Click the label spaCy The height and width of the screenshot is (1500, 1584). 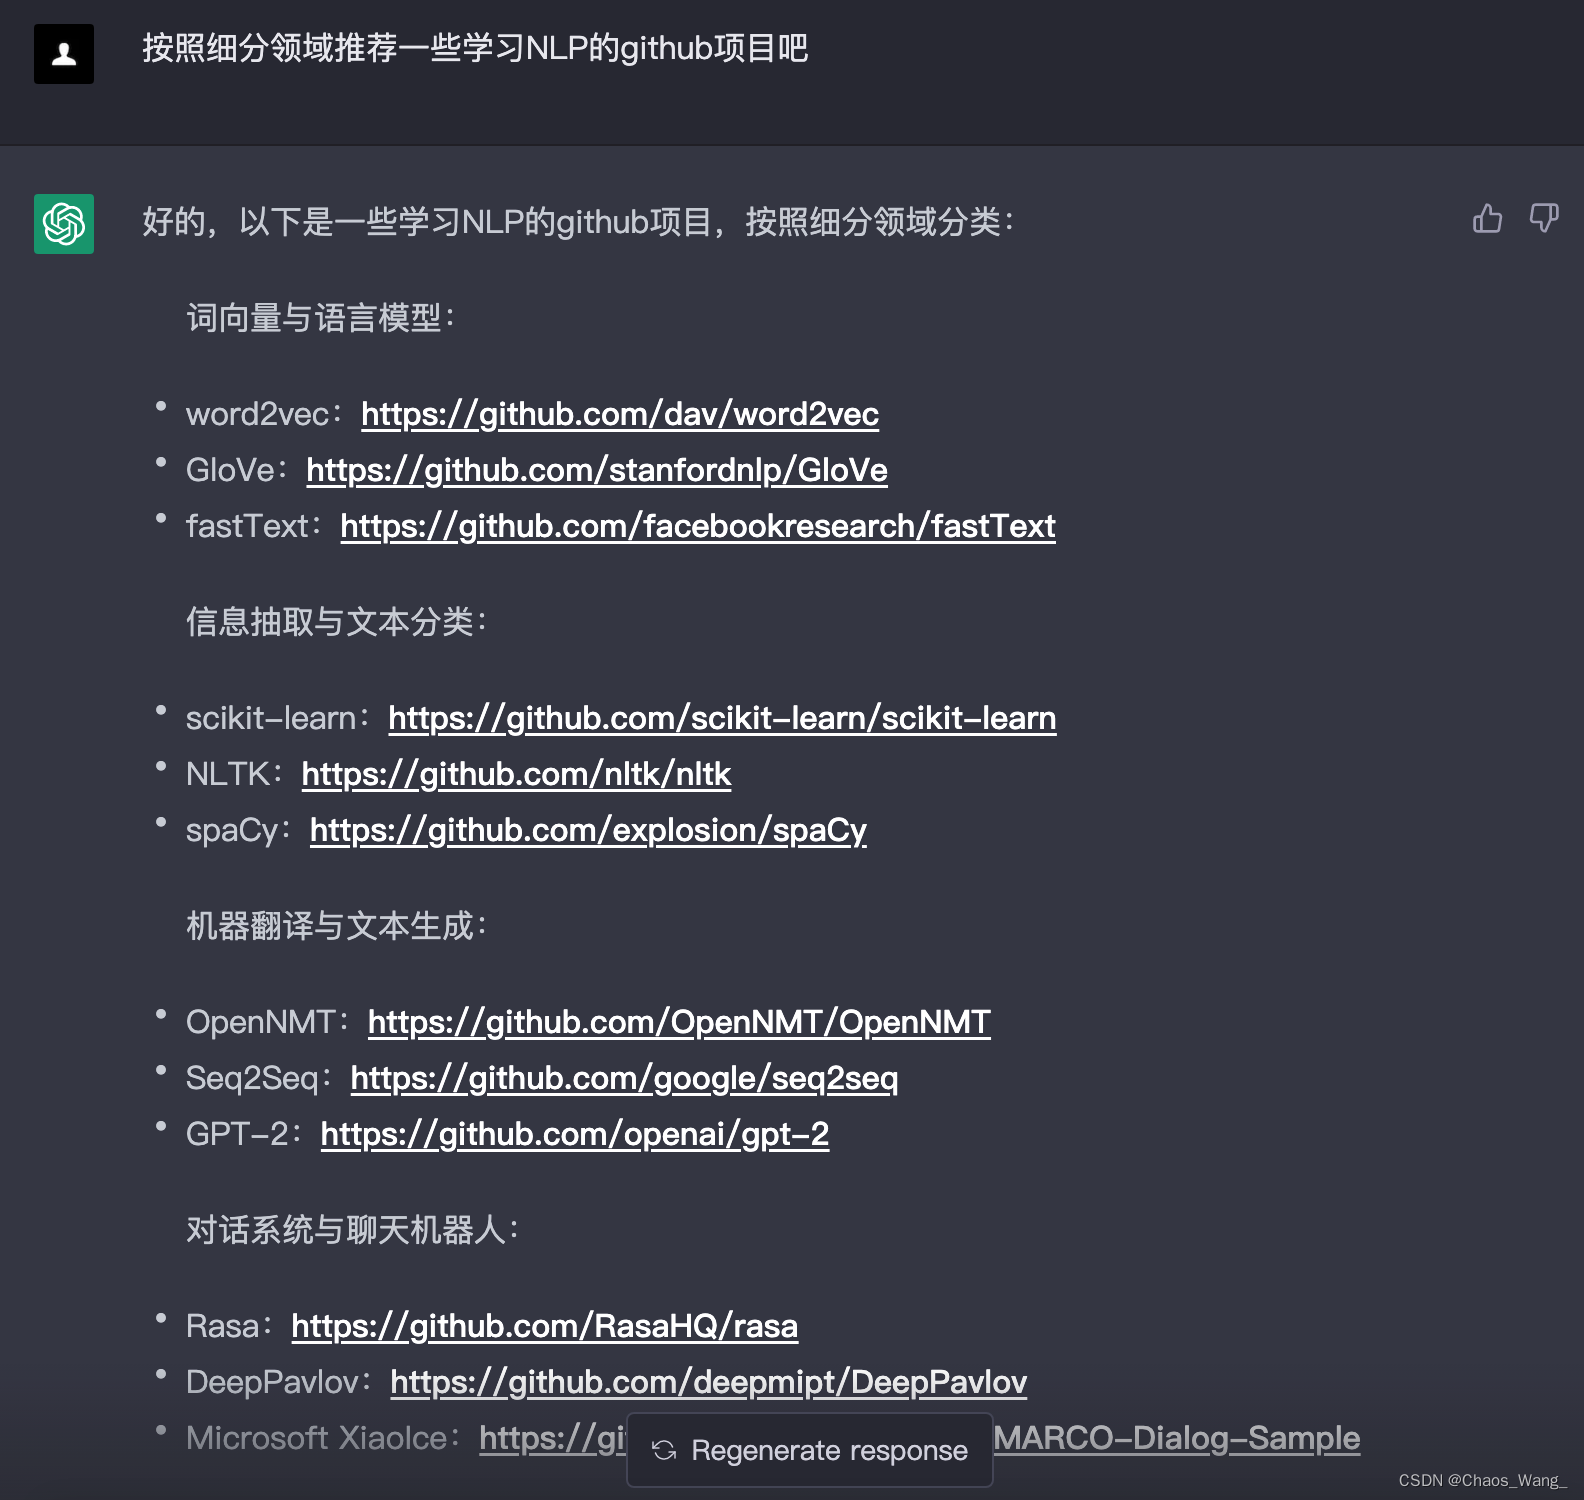232,830
